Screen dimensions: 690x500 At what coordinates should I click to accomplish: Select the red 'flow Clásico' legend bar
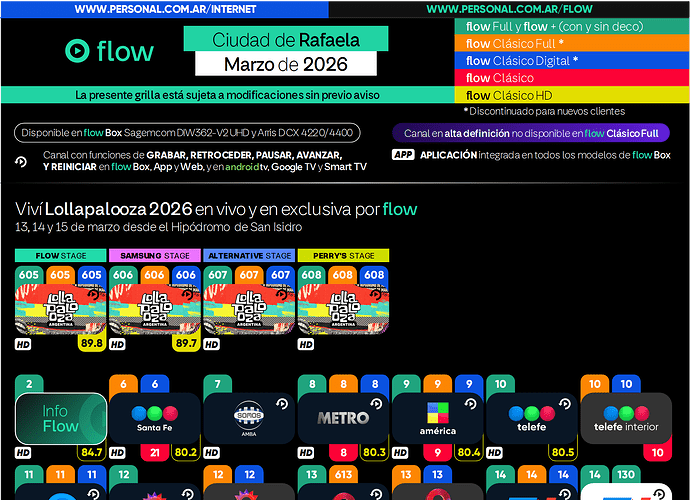click(x=572, y=77)
